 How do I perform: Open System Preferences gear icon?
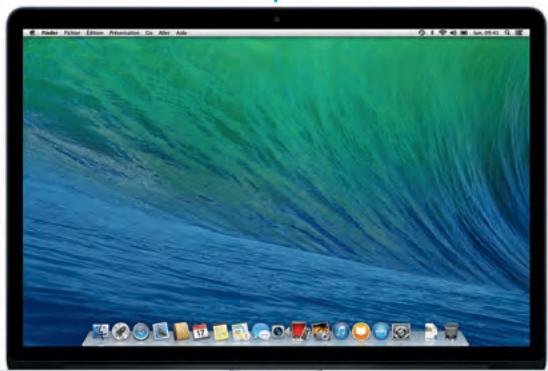(401, 331)
